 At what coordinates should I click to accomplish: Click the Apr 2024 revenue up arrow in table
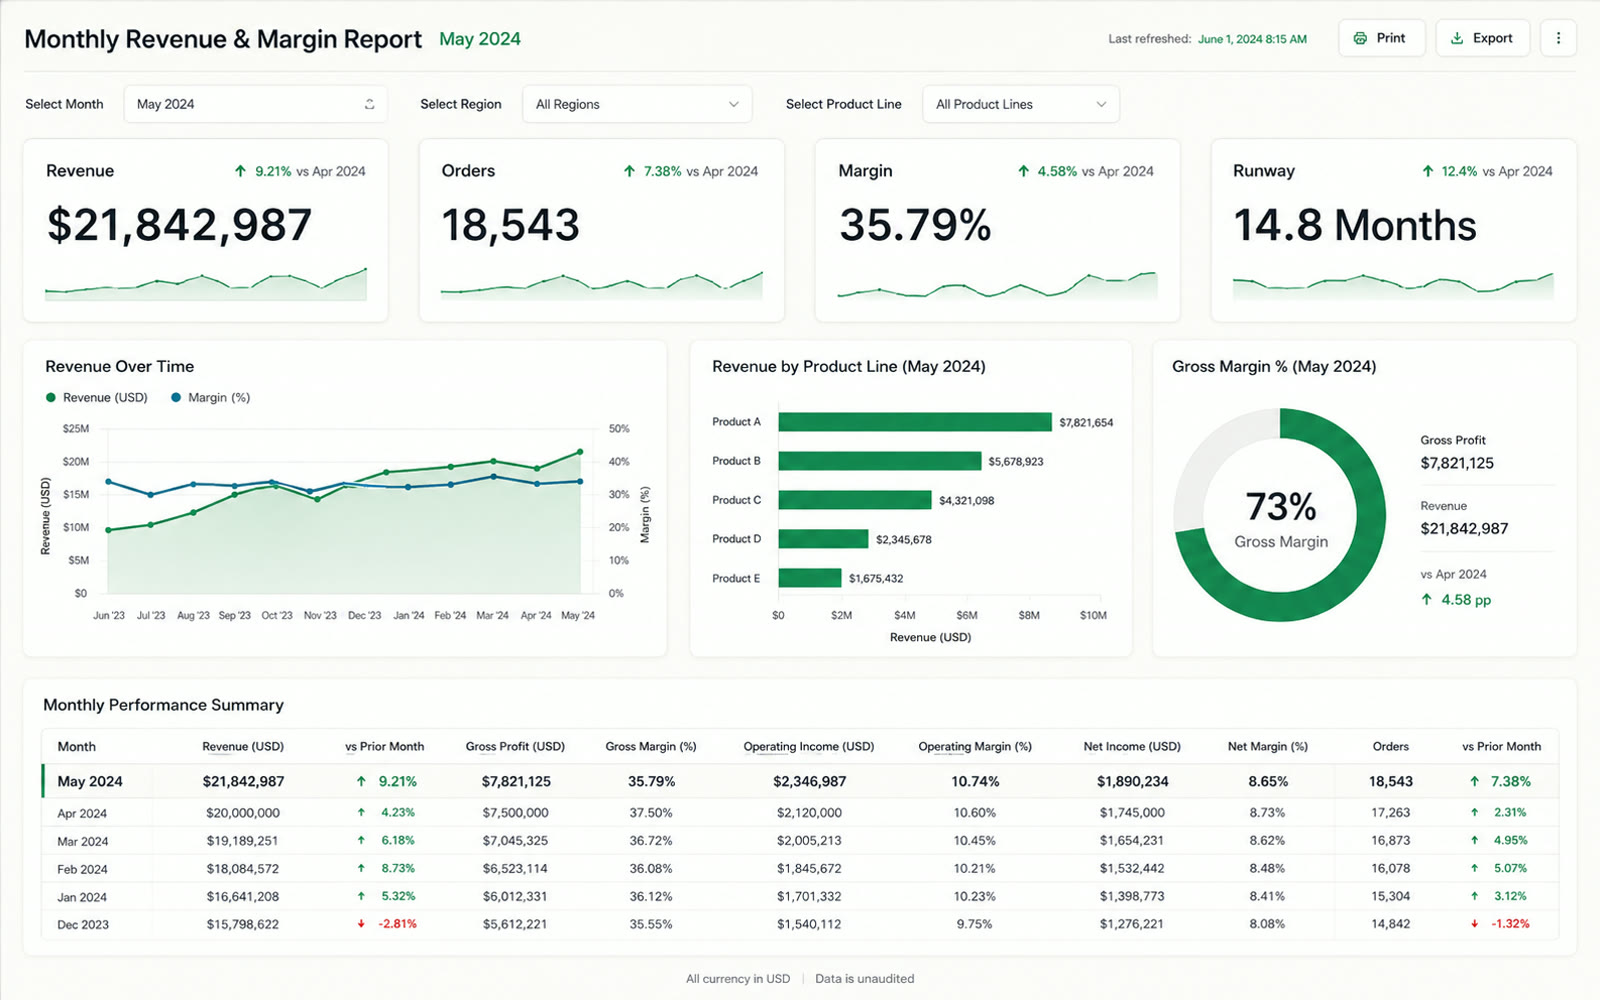361,812
